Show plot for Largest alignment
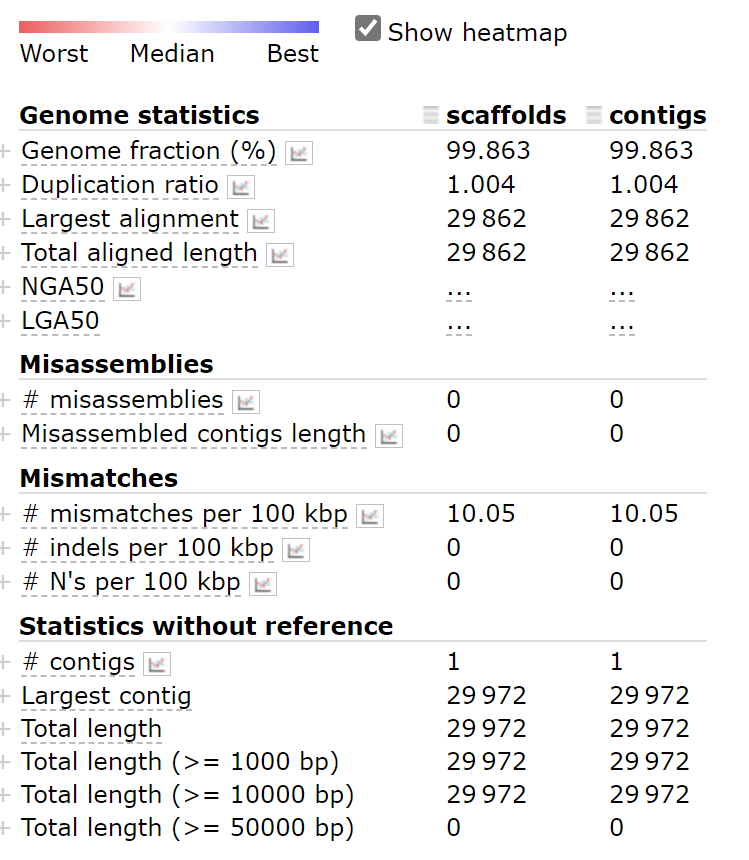Viewport: 749px width, 860px height. point(262,221)
